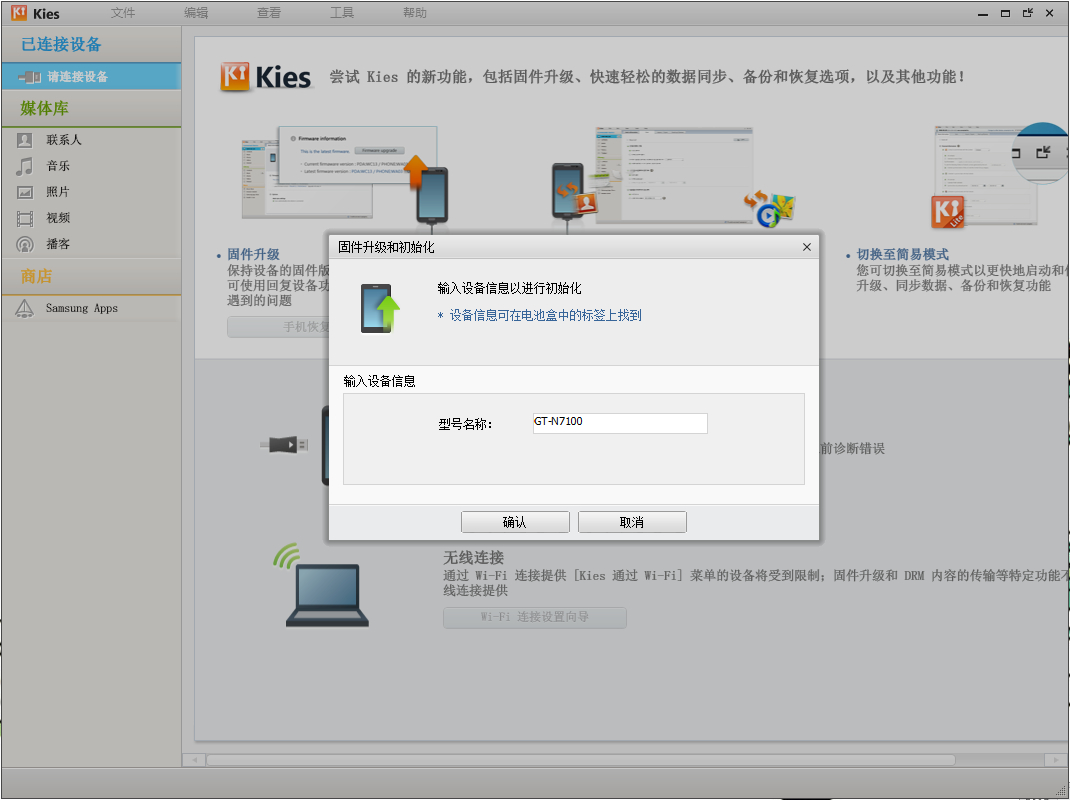Open the 工具 menu
Screen dimensions: 1070x800
(x=342, y=13)
